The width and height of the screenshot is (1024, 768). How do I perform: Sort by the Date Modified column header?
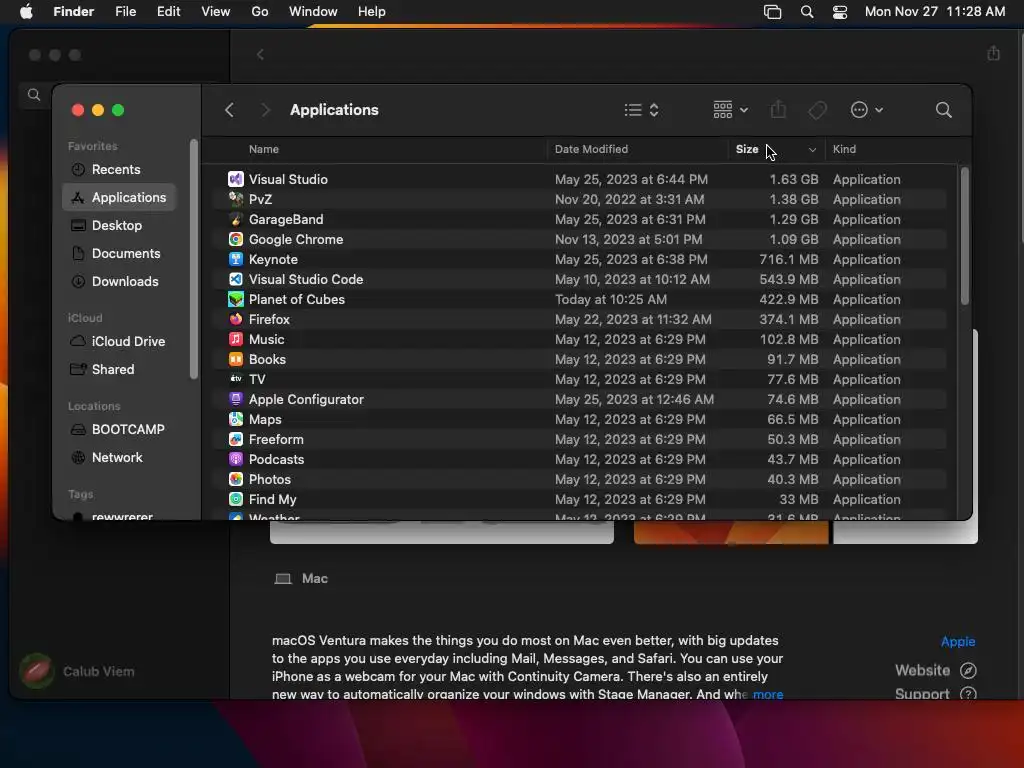click(591, 149)
